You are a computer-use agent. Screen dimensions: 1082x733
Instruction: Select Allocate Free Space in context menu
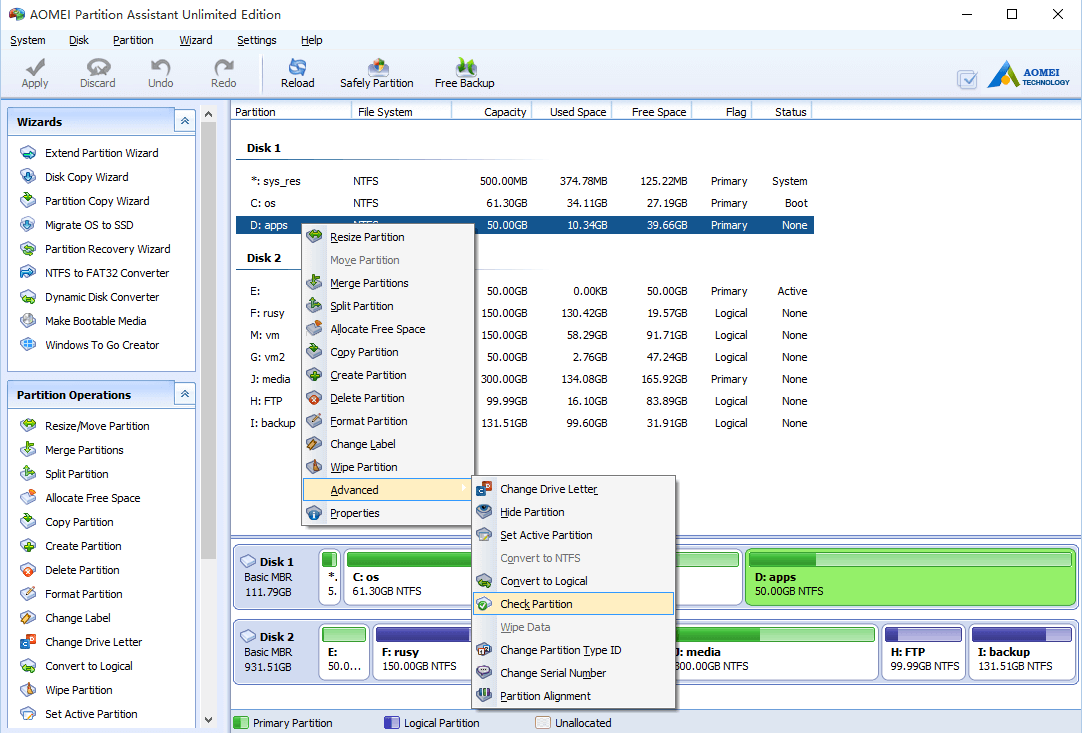[388, 329]
